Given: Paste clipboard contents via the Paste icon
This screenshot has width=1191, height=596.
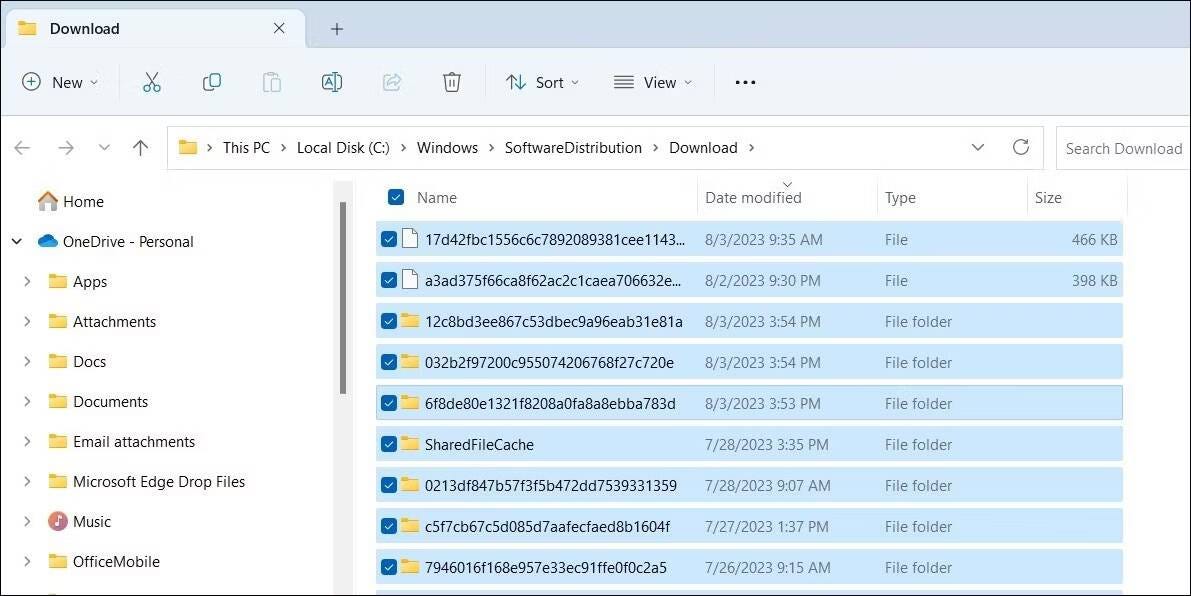Looking at the screenshot, I should 271,82.
